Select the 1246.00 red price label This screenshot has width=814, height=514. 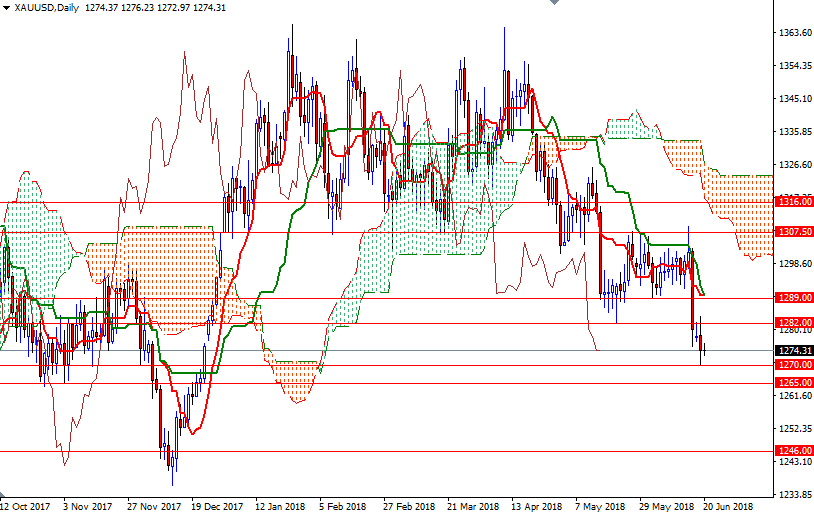pos(792,451)
